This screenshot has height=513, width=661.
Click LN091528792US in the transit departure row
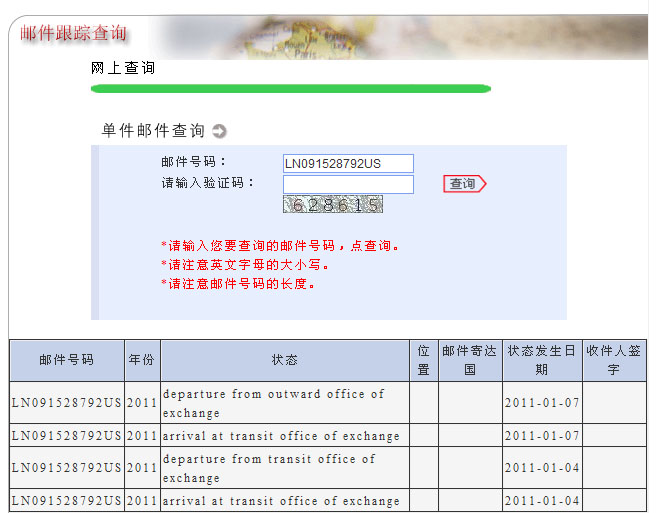click(67, 468)
